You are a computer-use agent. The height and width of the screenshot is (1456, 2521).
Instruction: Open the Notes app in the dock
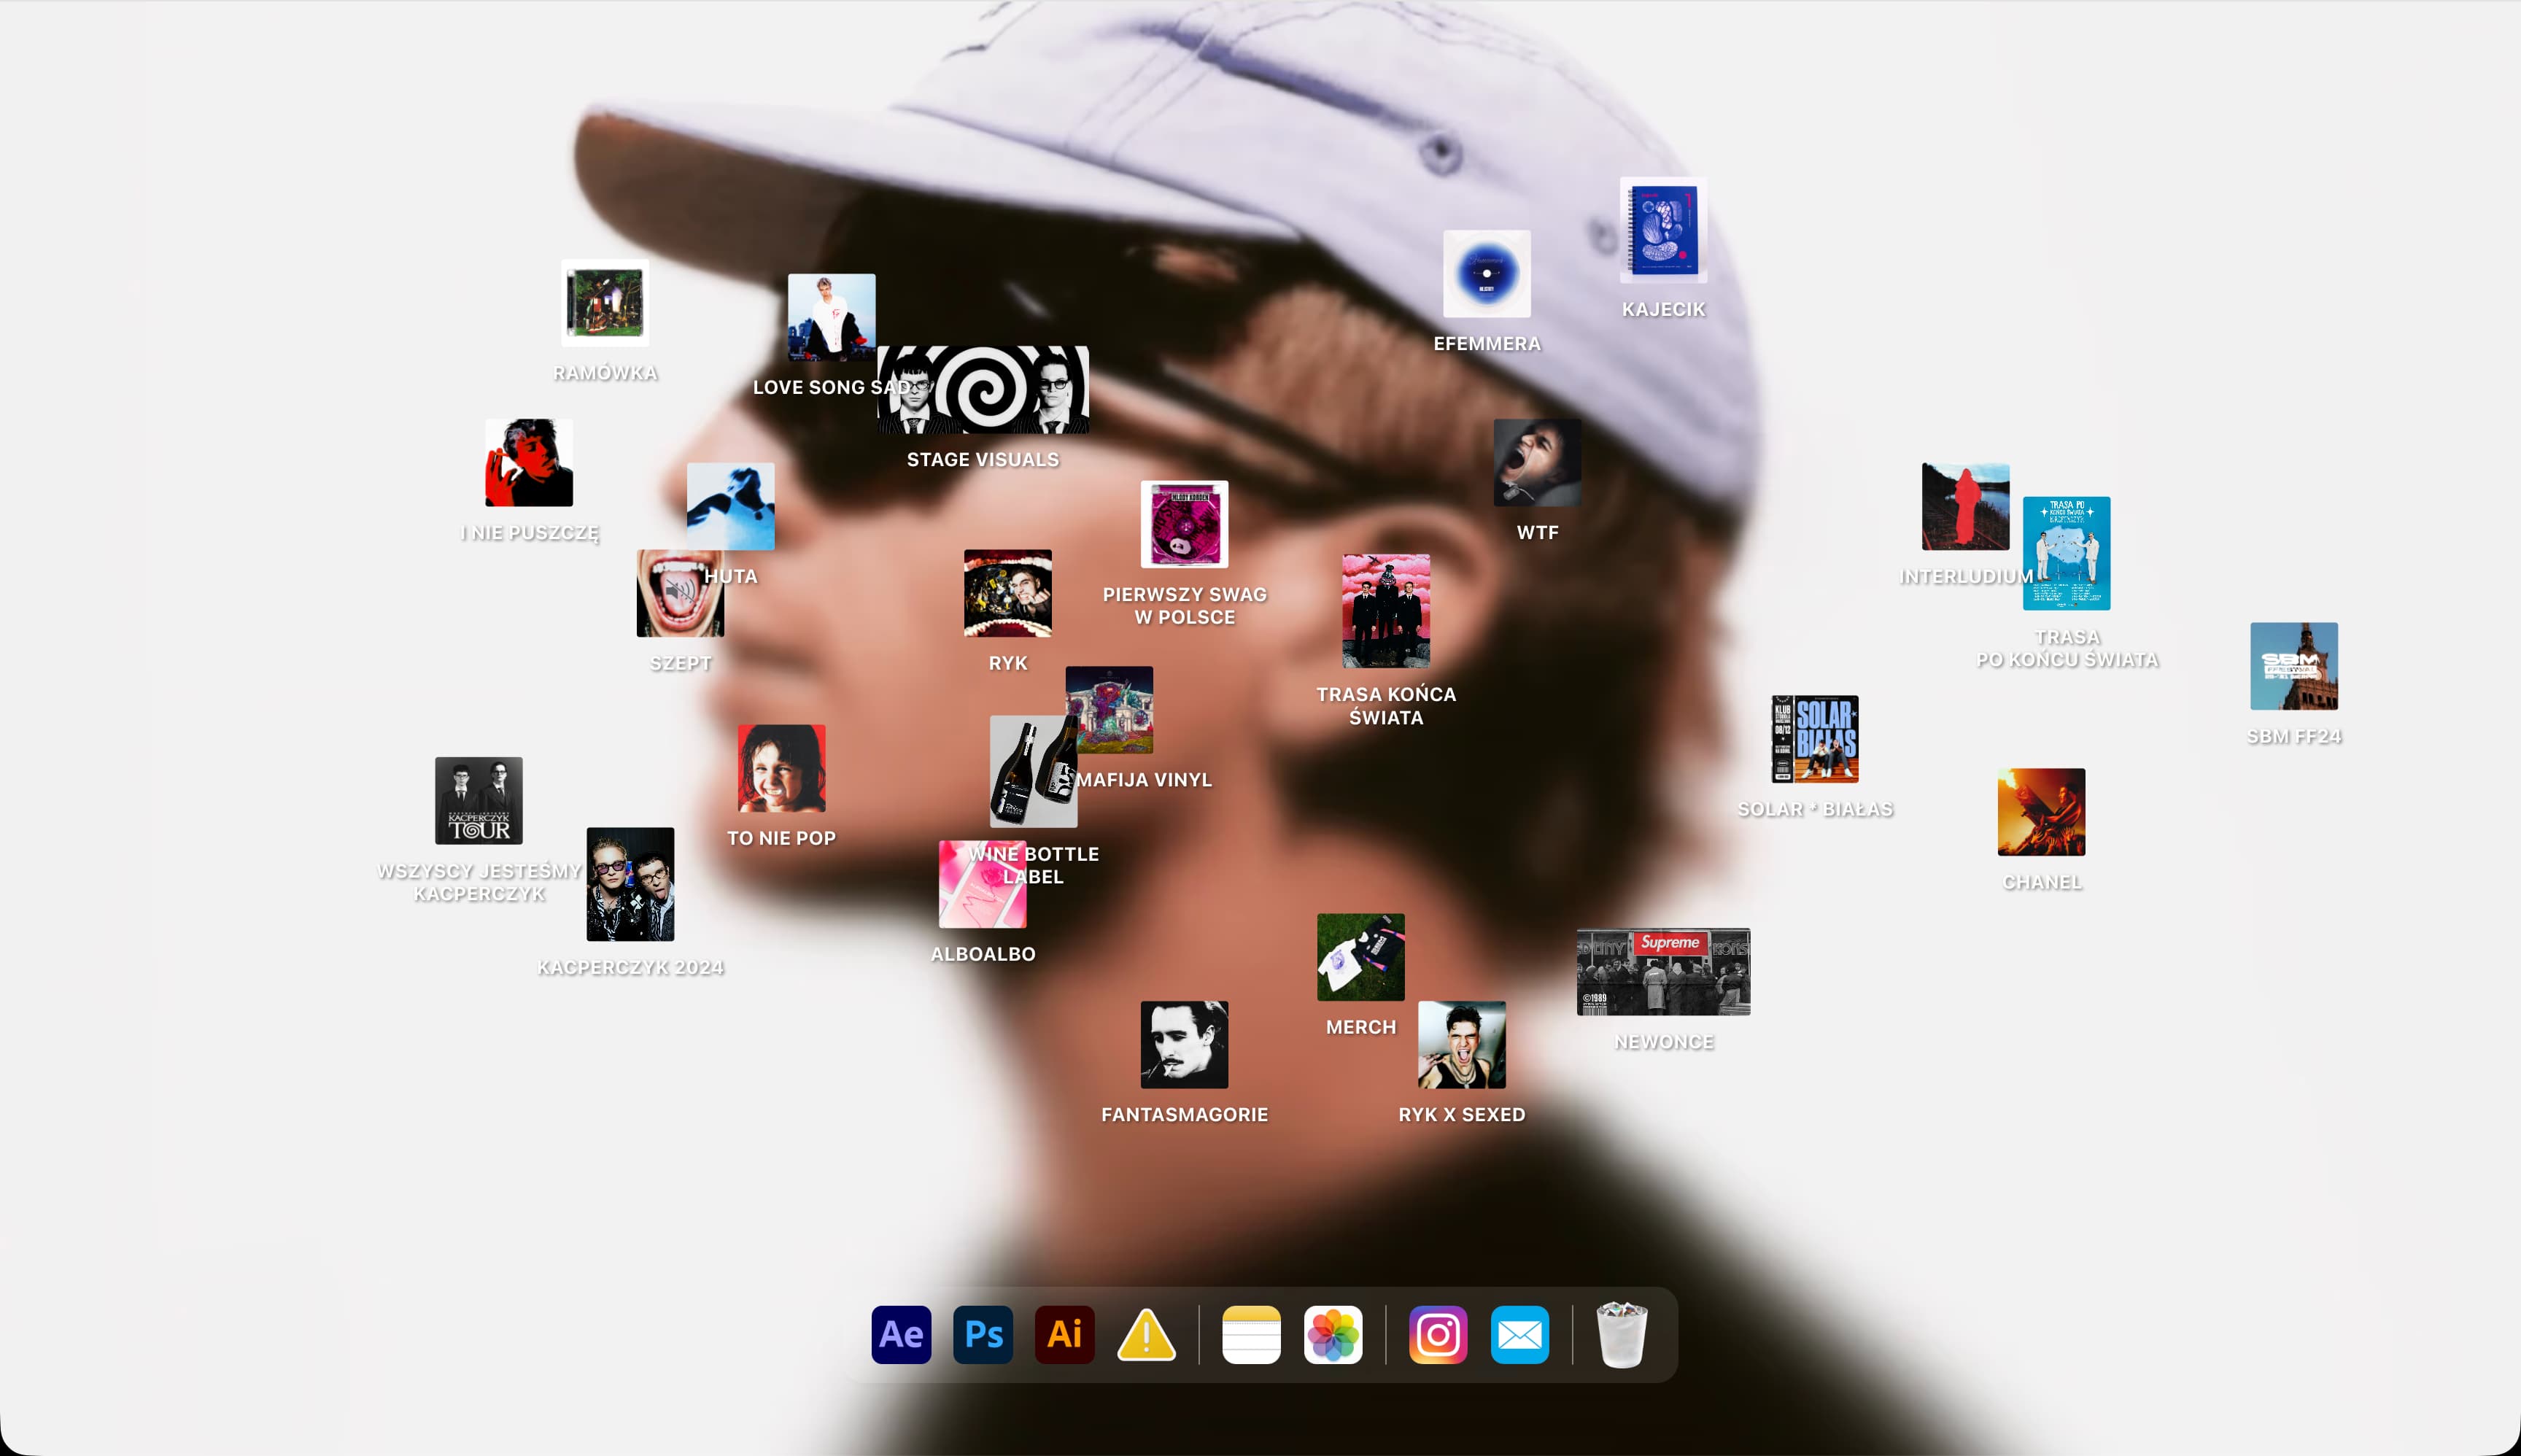click(1251, 1334)
